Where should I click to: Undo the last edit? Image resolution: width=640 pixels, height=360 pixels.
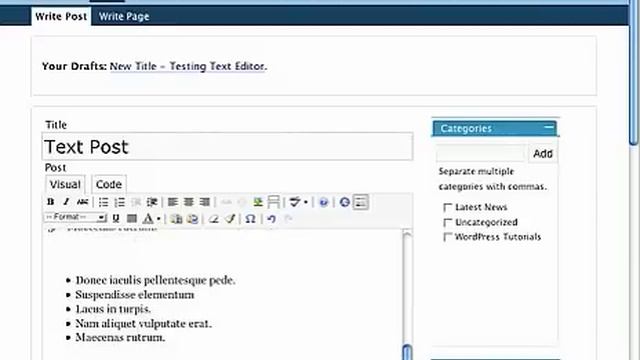point(271,219)
